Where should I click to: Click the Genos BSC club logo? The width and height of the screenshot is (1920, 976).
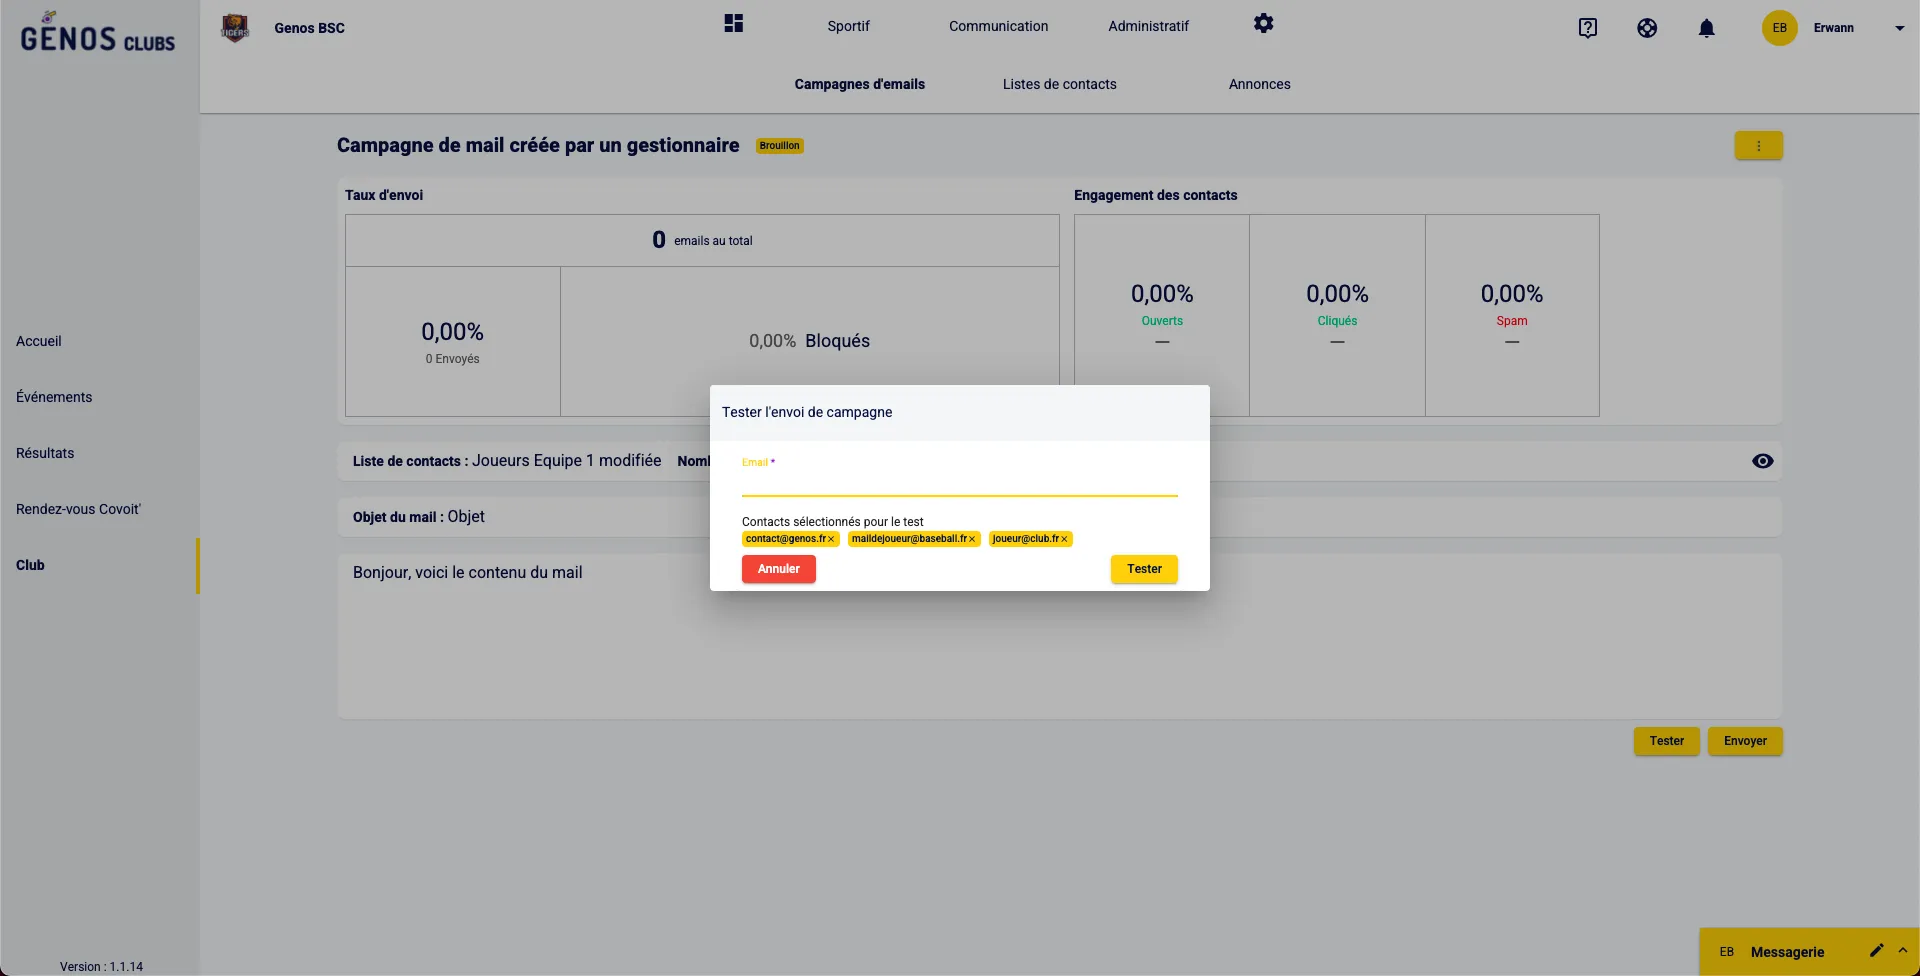click(235, 28)
